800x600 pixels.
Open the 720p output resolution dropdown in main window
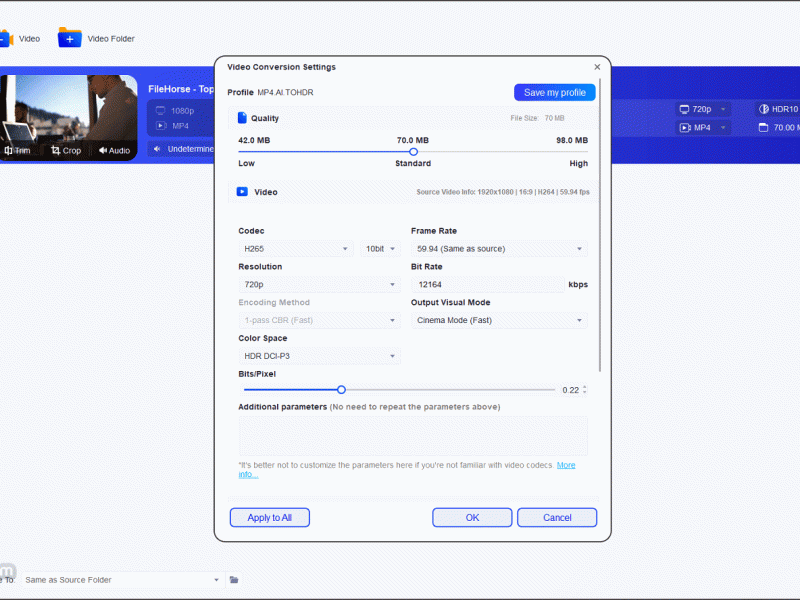pos(703,109)
